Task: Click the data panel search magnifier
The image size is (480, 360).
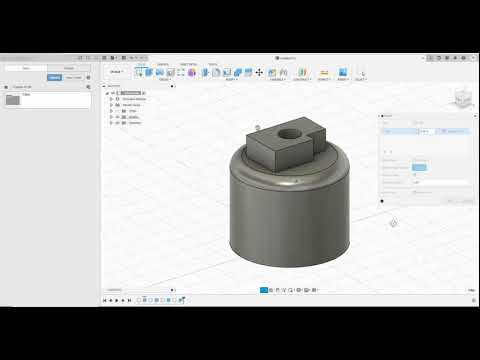Action: click(88, 87)
